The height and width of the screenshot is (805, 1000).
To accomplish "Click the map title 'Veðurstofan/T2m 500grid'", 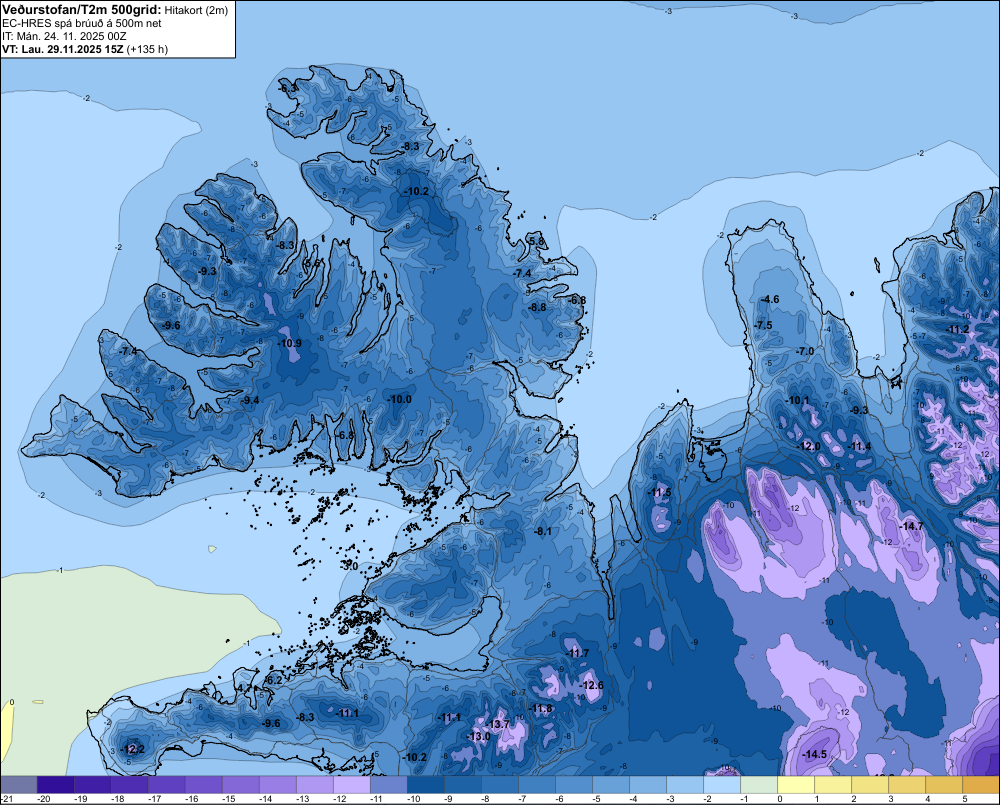I will click(80, 10).
